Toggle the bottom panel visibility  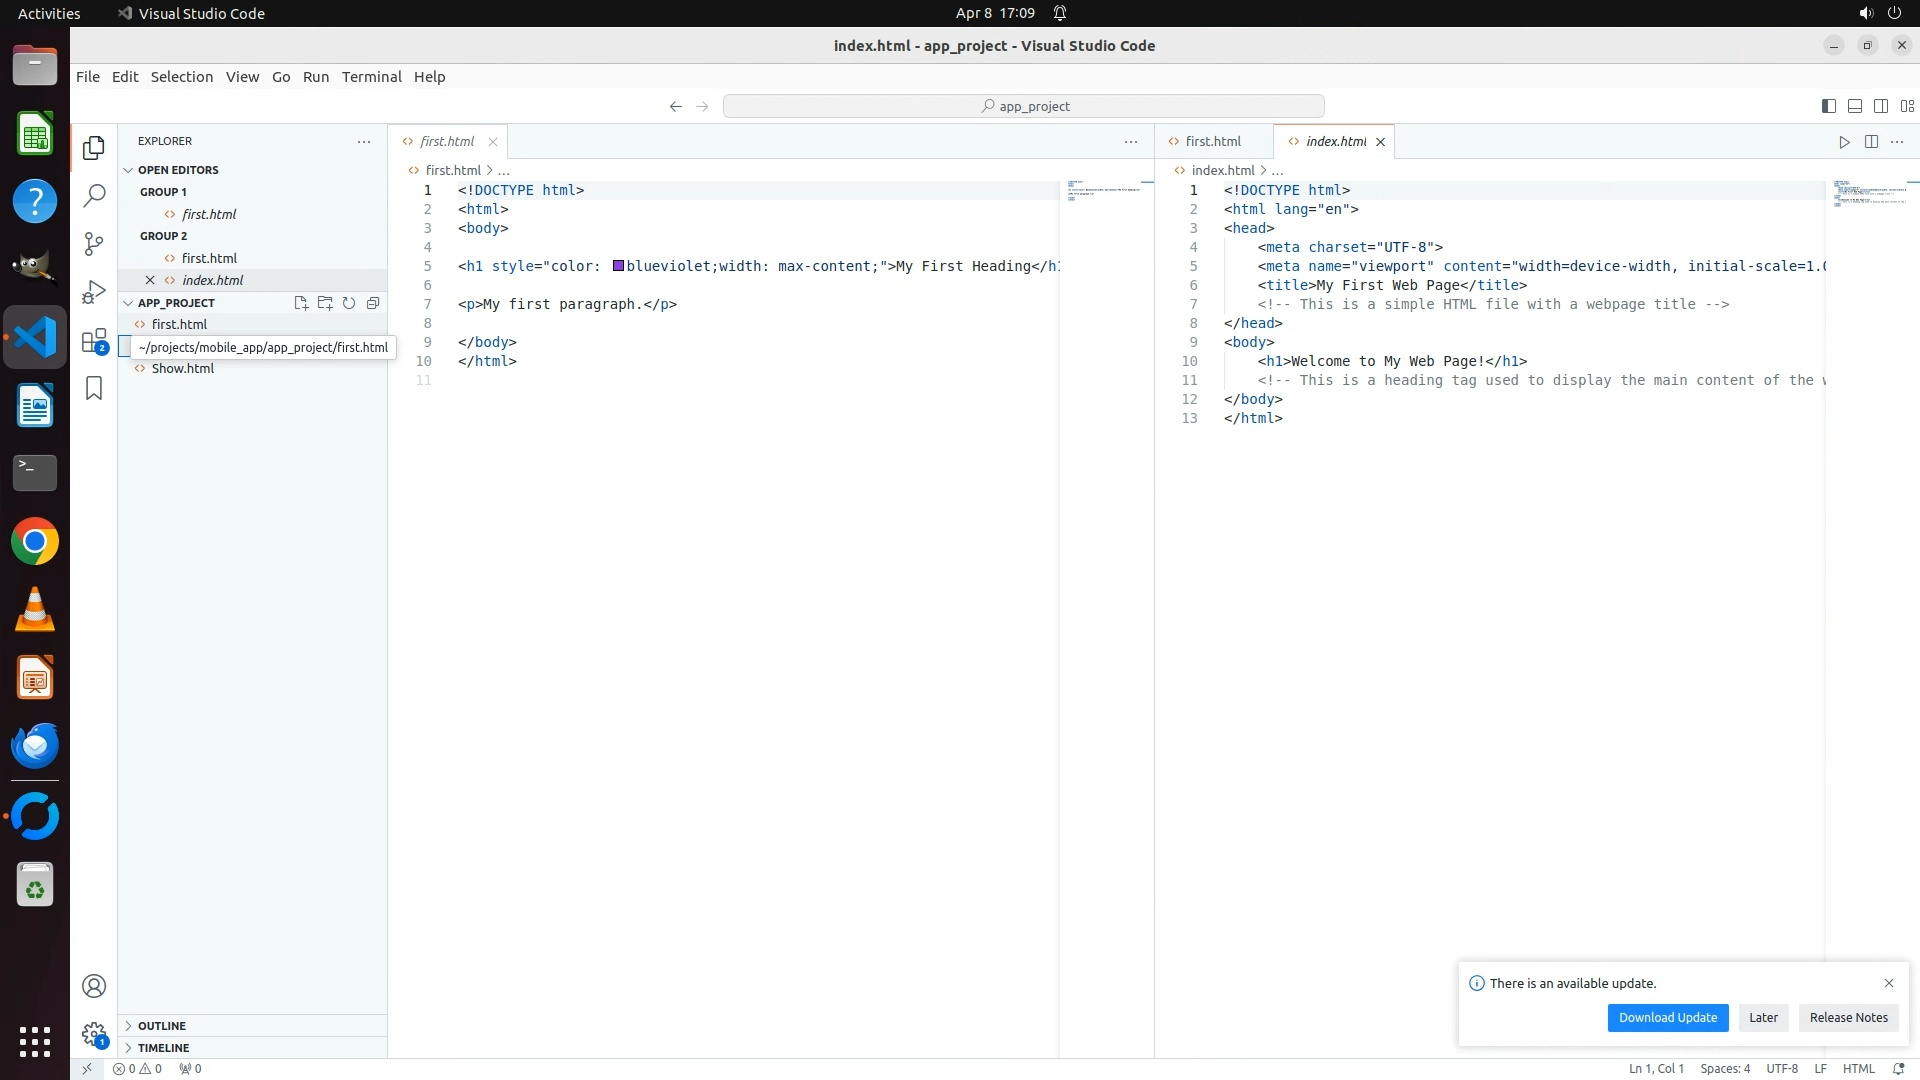click(x=1855, y=106)
